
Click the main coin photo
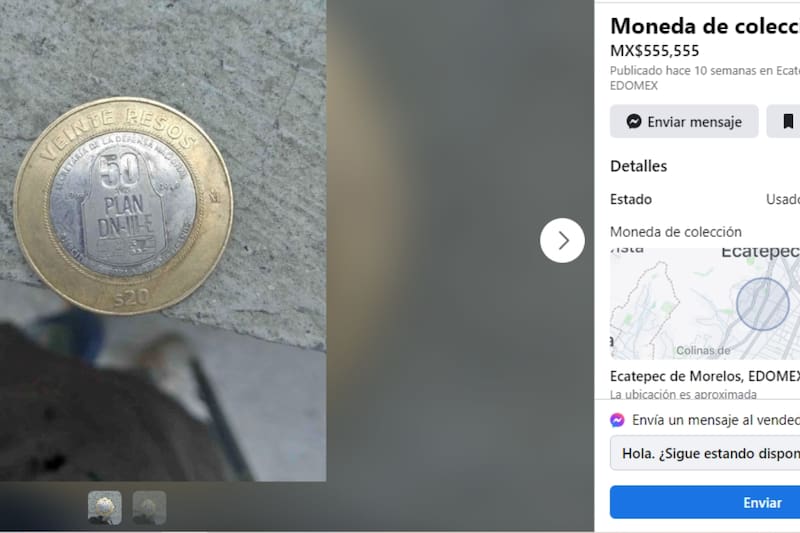point(163,241)
